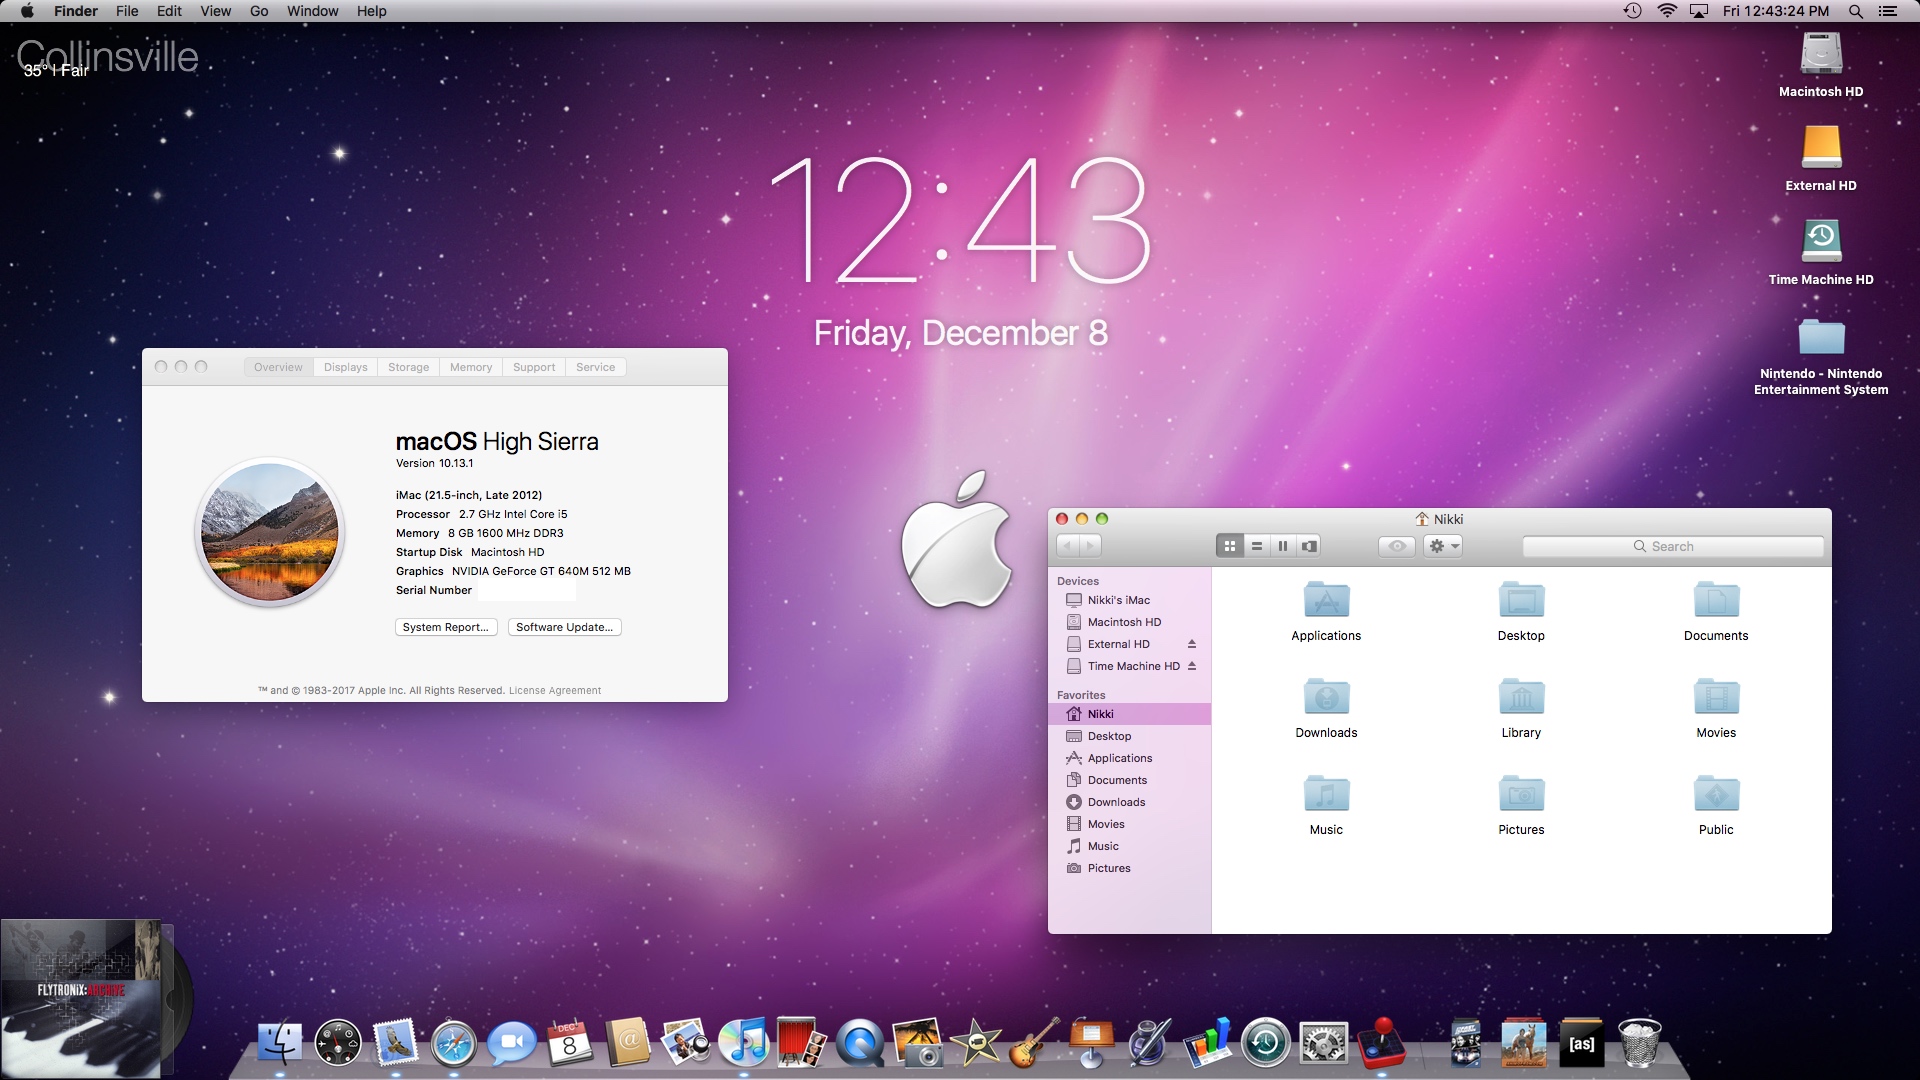The image size is (1920, 1080).
Task: Switch to Support tab in About This Mac
Action: click(x=534, y=367)
